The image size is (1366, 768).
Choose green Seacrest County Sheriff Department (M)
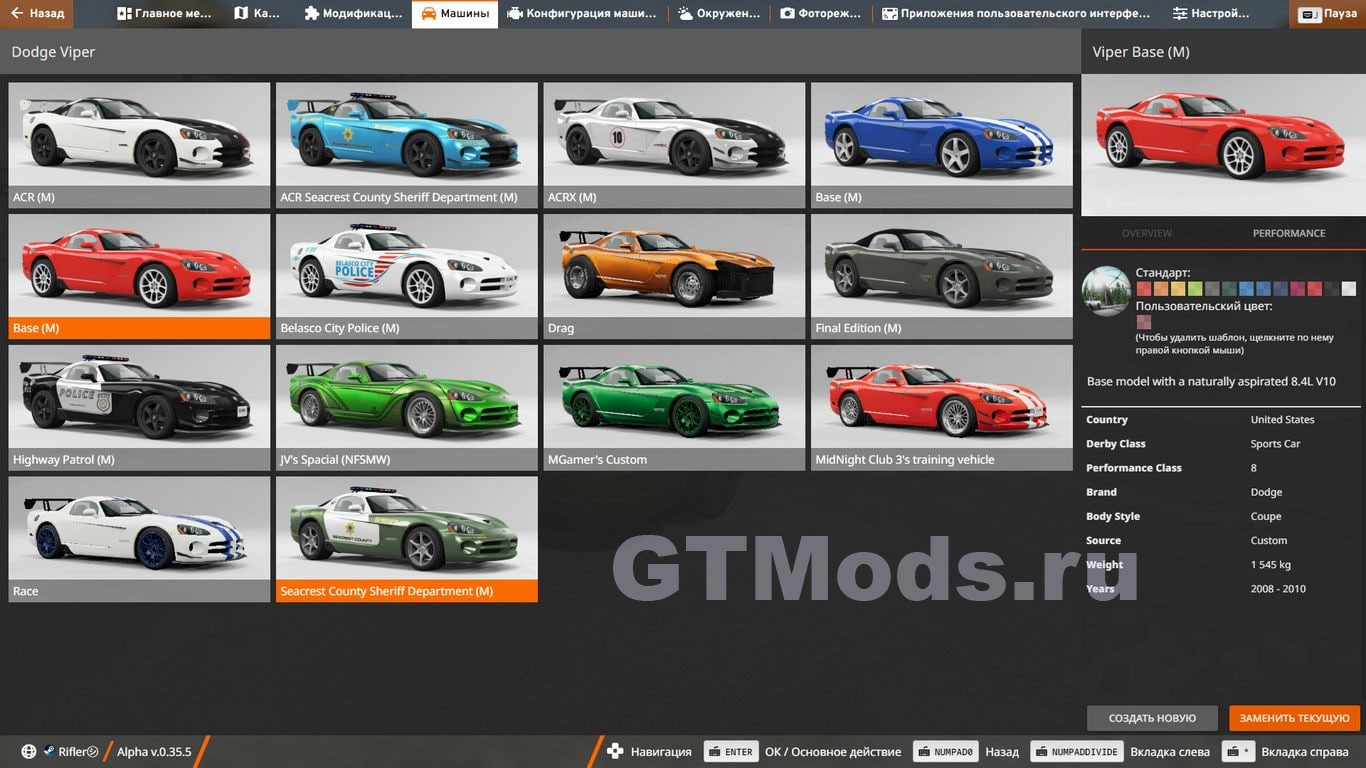[407, 539]
